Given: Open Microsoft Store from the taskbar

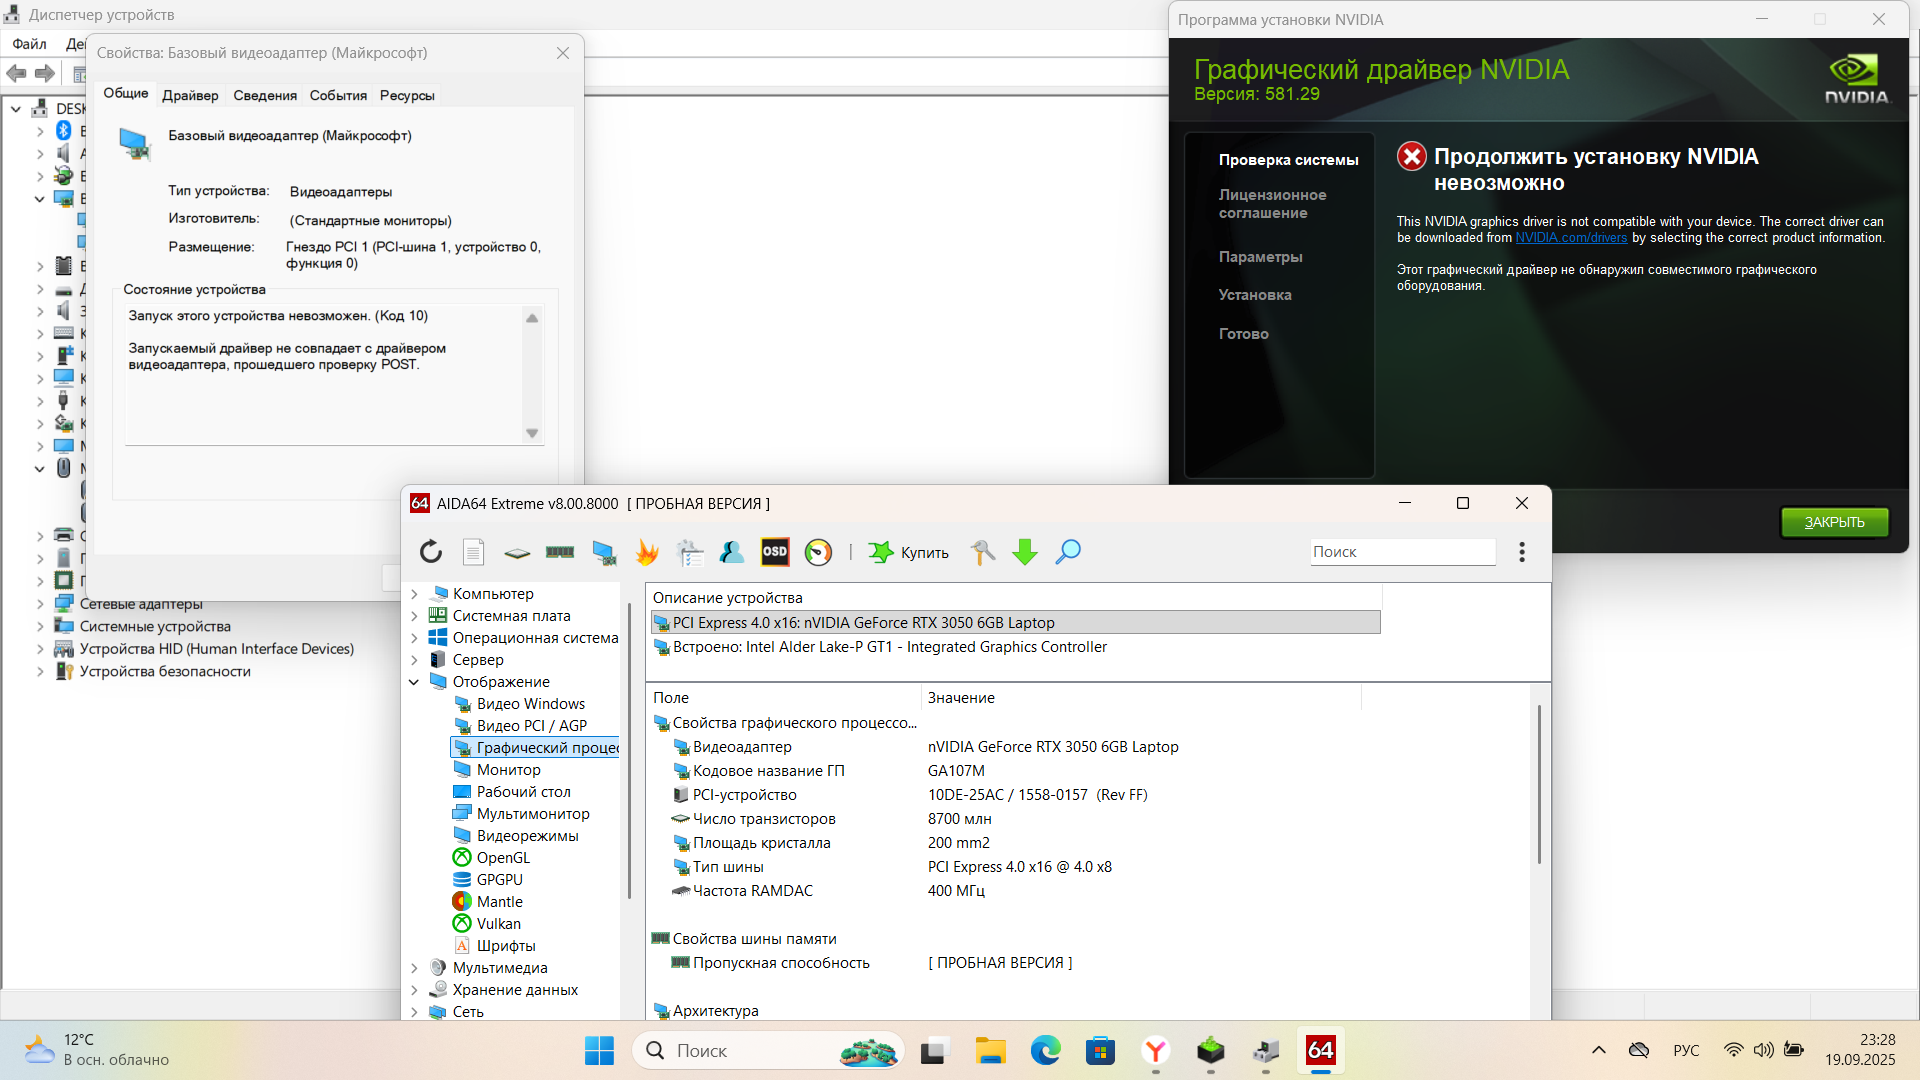Looking at the screenshot, I should pyautogui.click(x=1100, y=1050).
